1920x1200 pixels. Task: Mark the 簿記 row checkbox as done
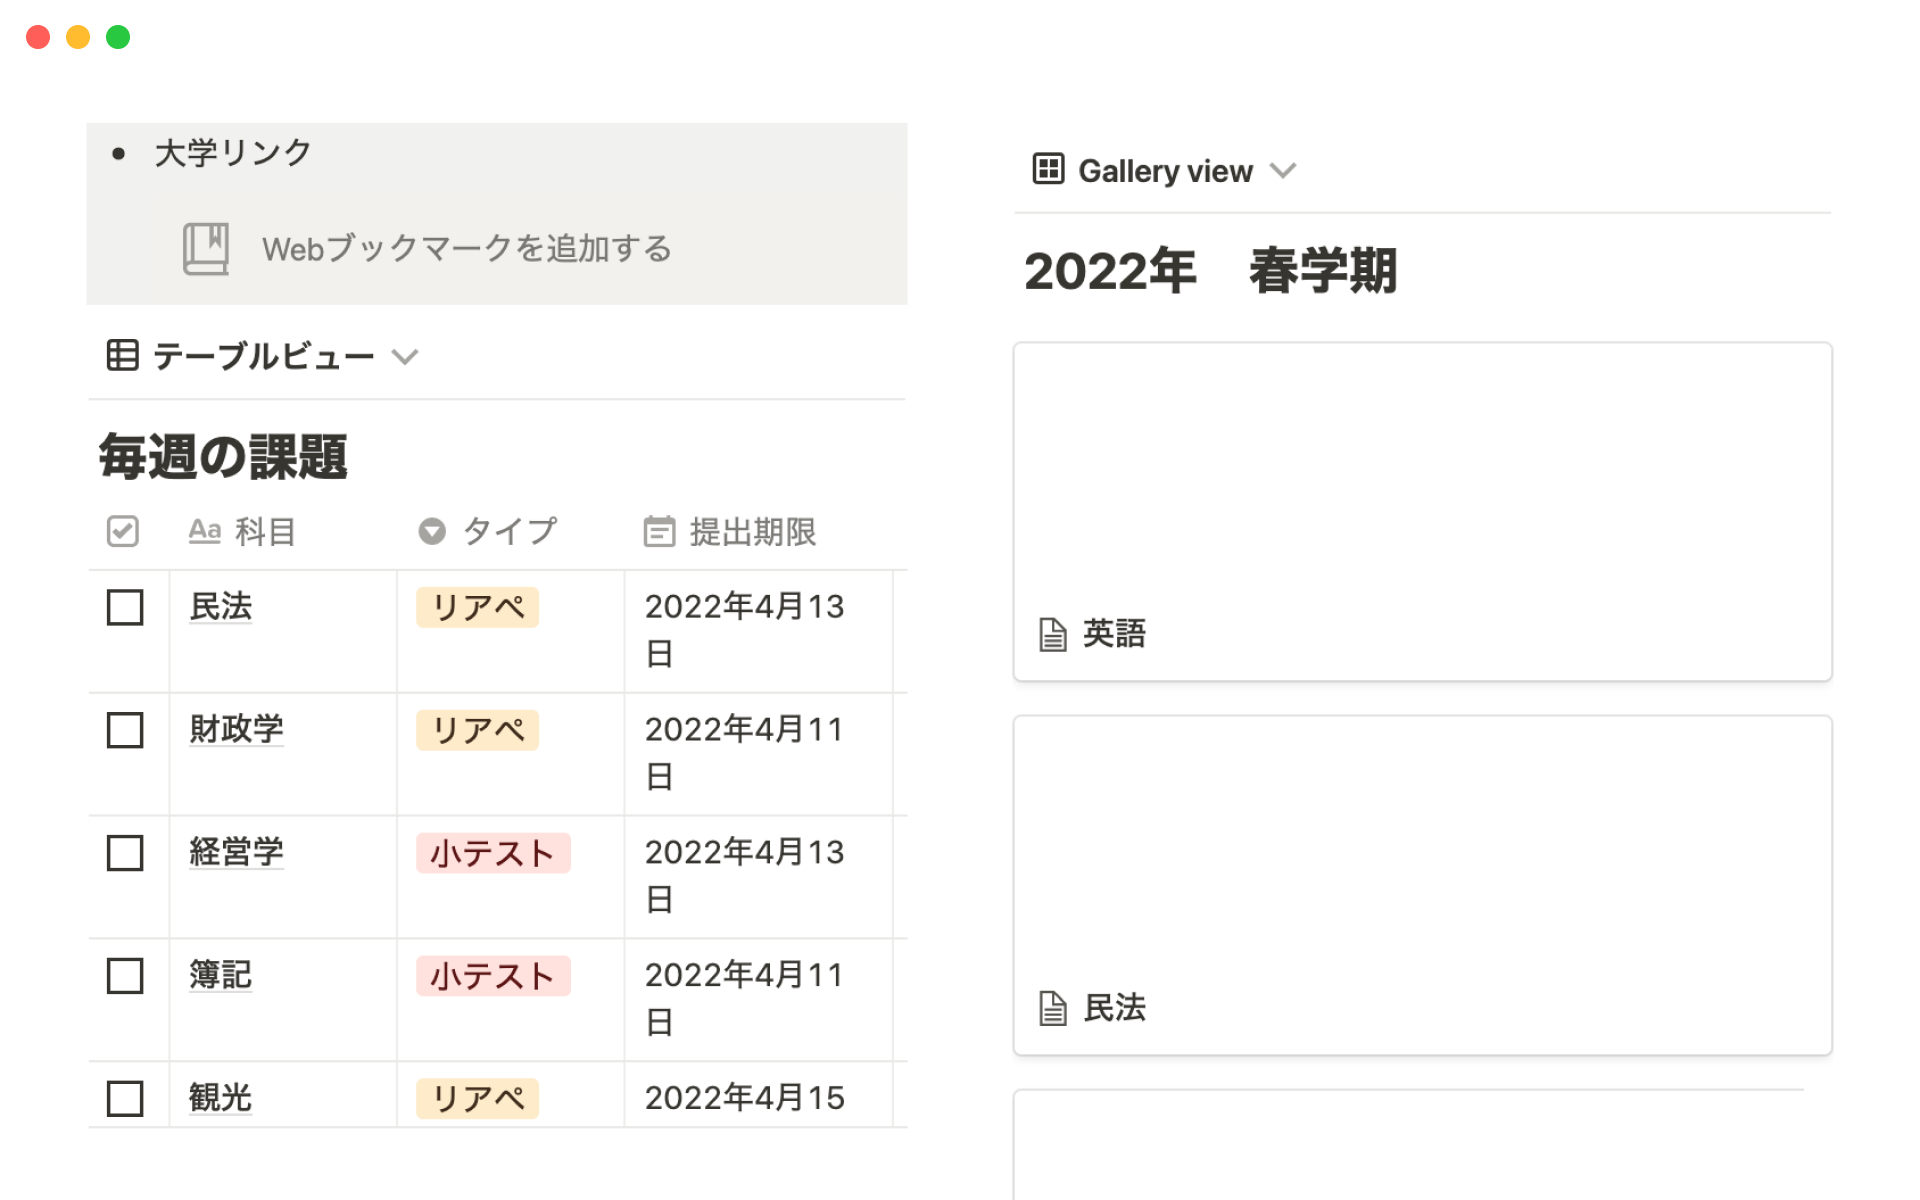pyautogui.click(x=125, y=976)
